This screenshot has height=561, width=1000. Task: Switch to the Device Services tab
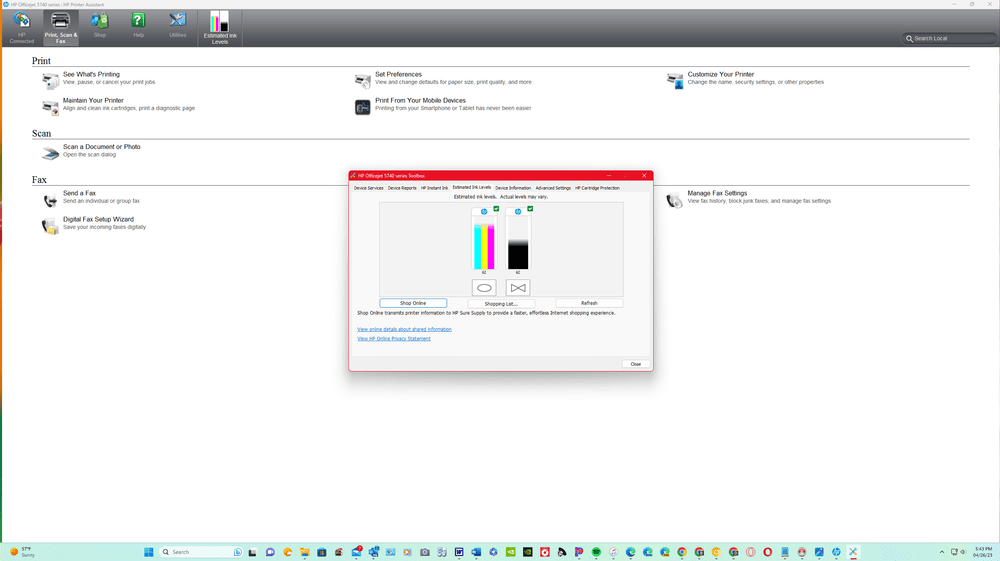368,188
